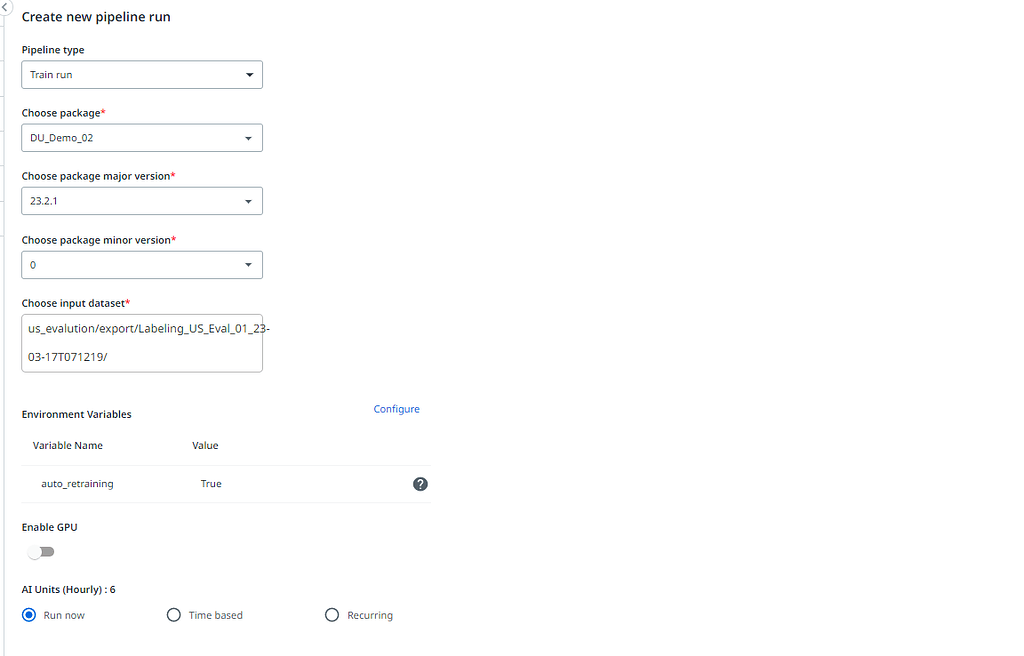This screenshot has width=1024, height=656.
Task: Open the Pipeline type dropdown showing Train run
Action: coord(142,75)
